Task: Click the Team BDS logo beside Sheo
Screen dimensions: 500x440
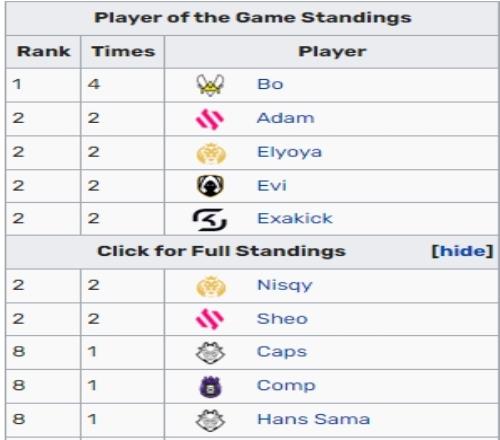Action: point(210,319)
